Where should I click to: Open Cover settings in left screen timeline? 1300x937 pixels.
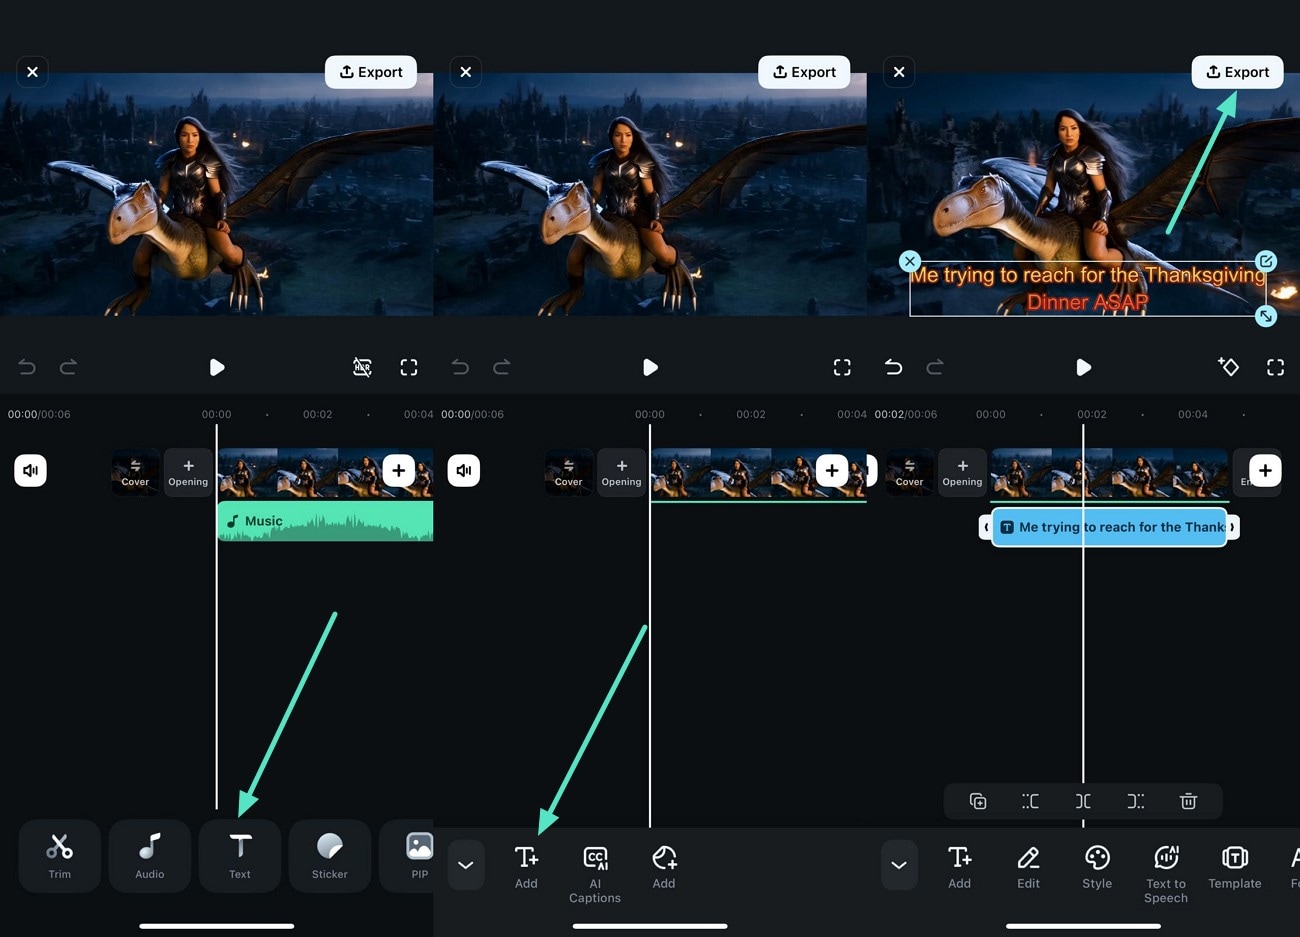tap(135, 472)
